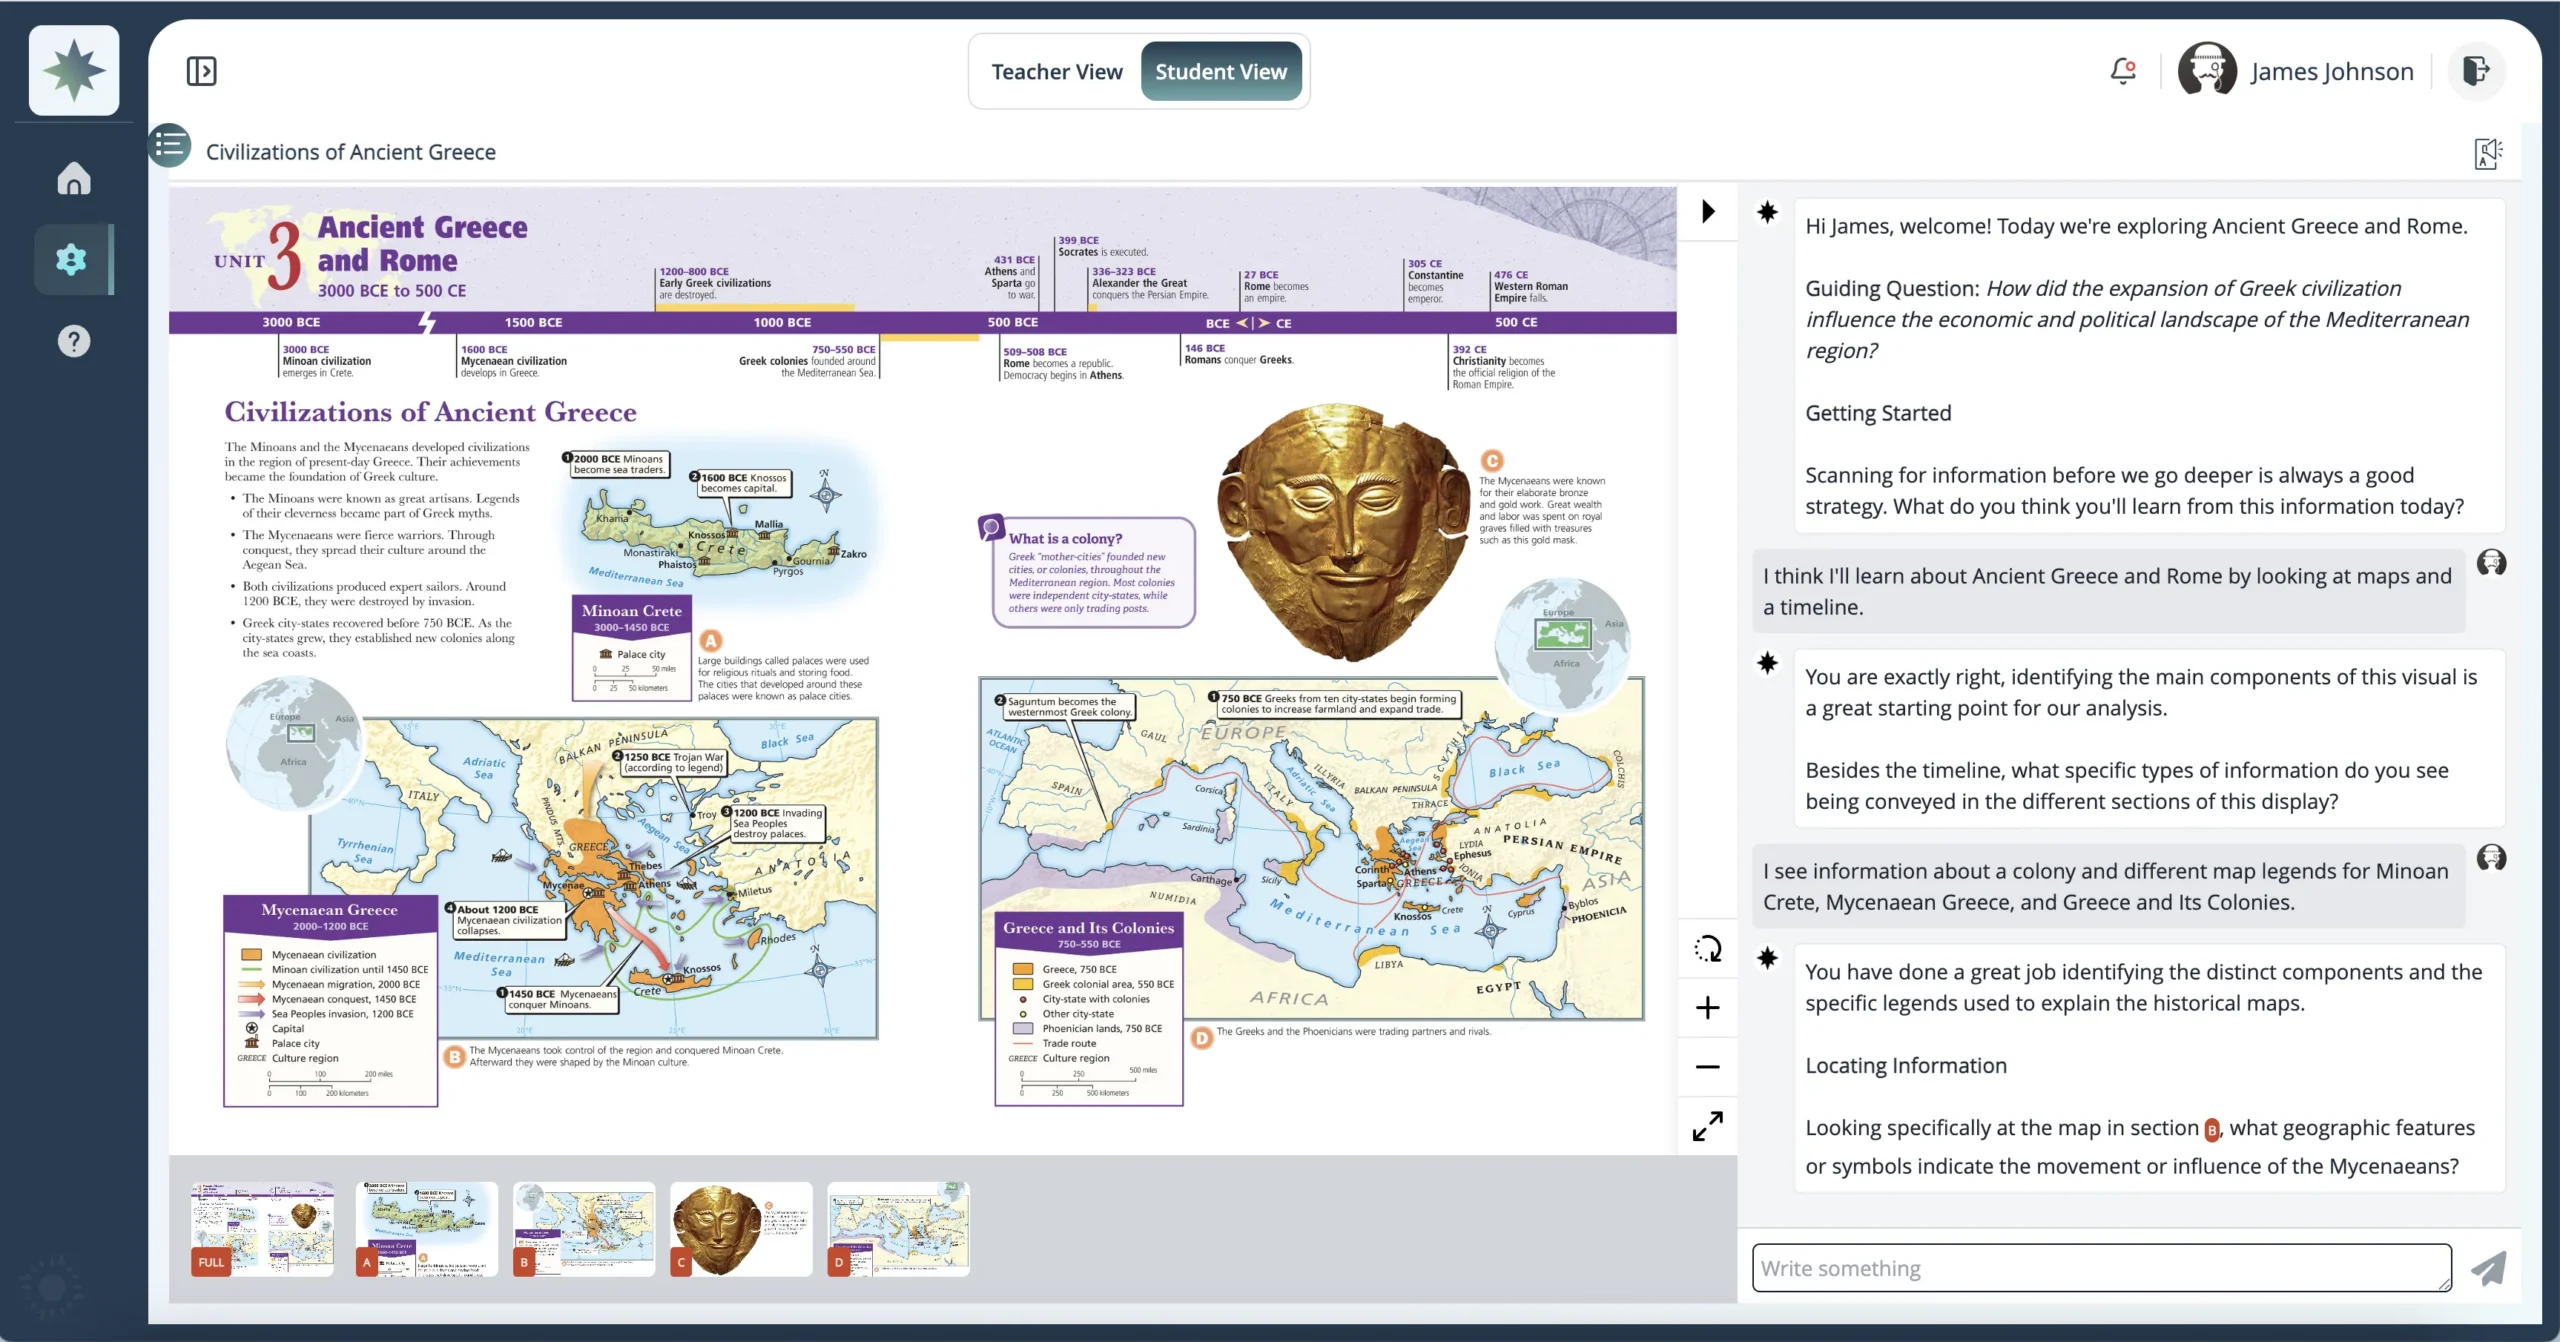
Task: Click the logout icon
Action: click(2476, 71)
